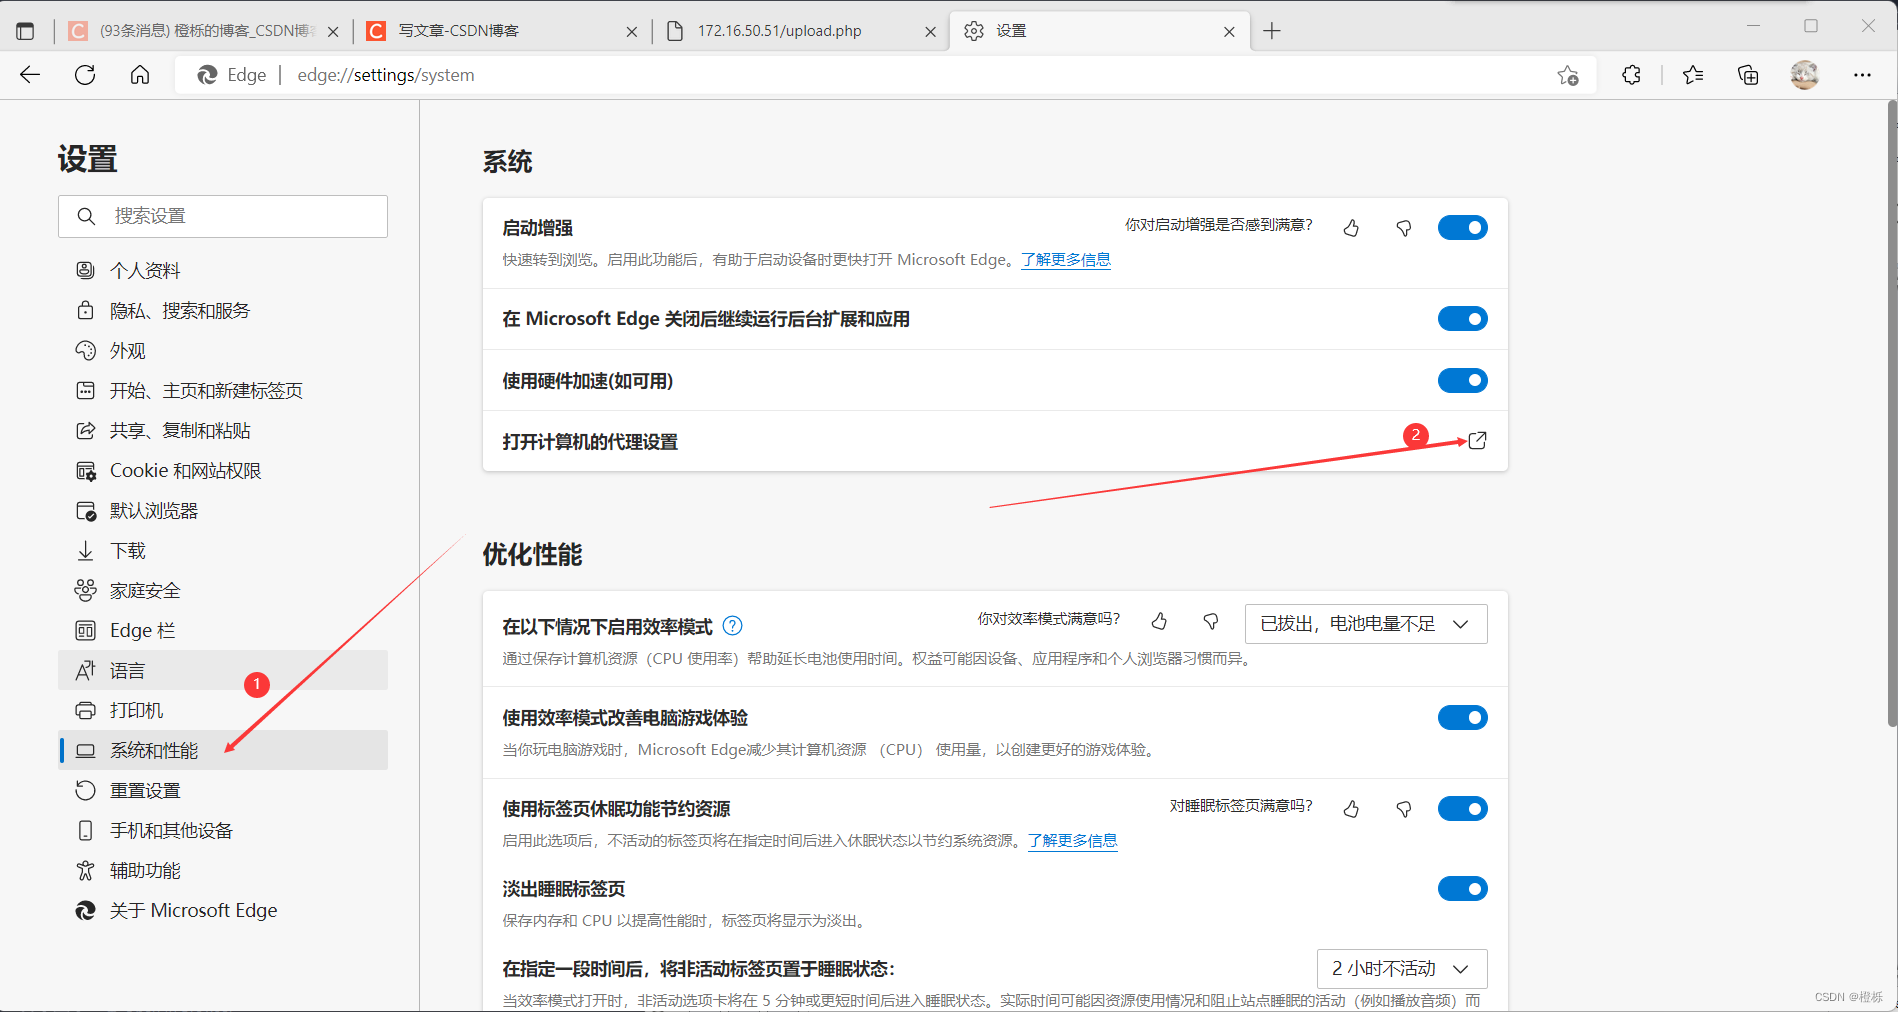The width and height of the screenshot is (1898, 1012).
Task: Add this page to favorites star
Action: [1568, 75]
